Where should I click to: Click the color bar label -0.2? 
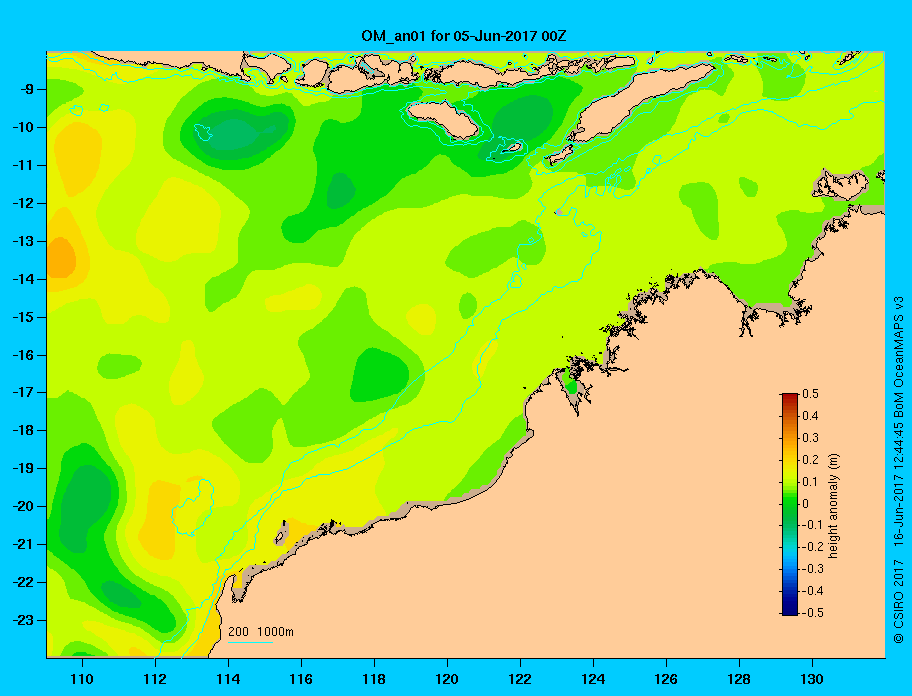click(x=813, y=547)
